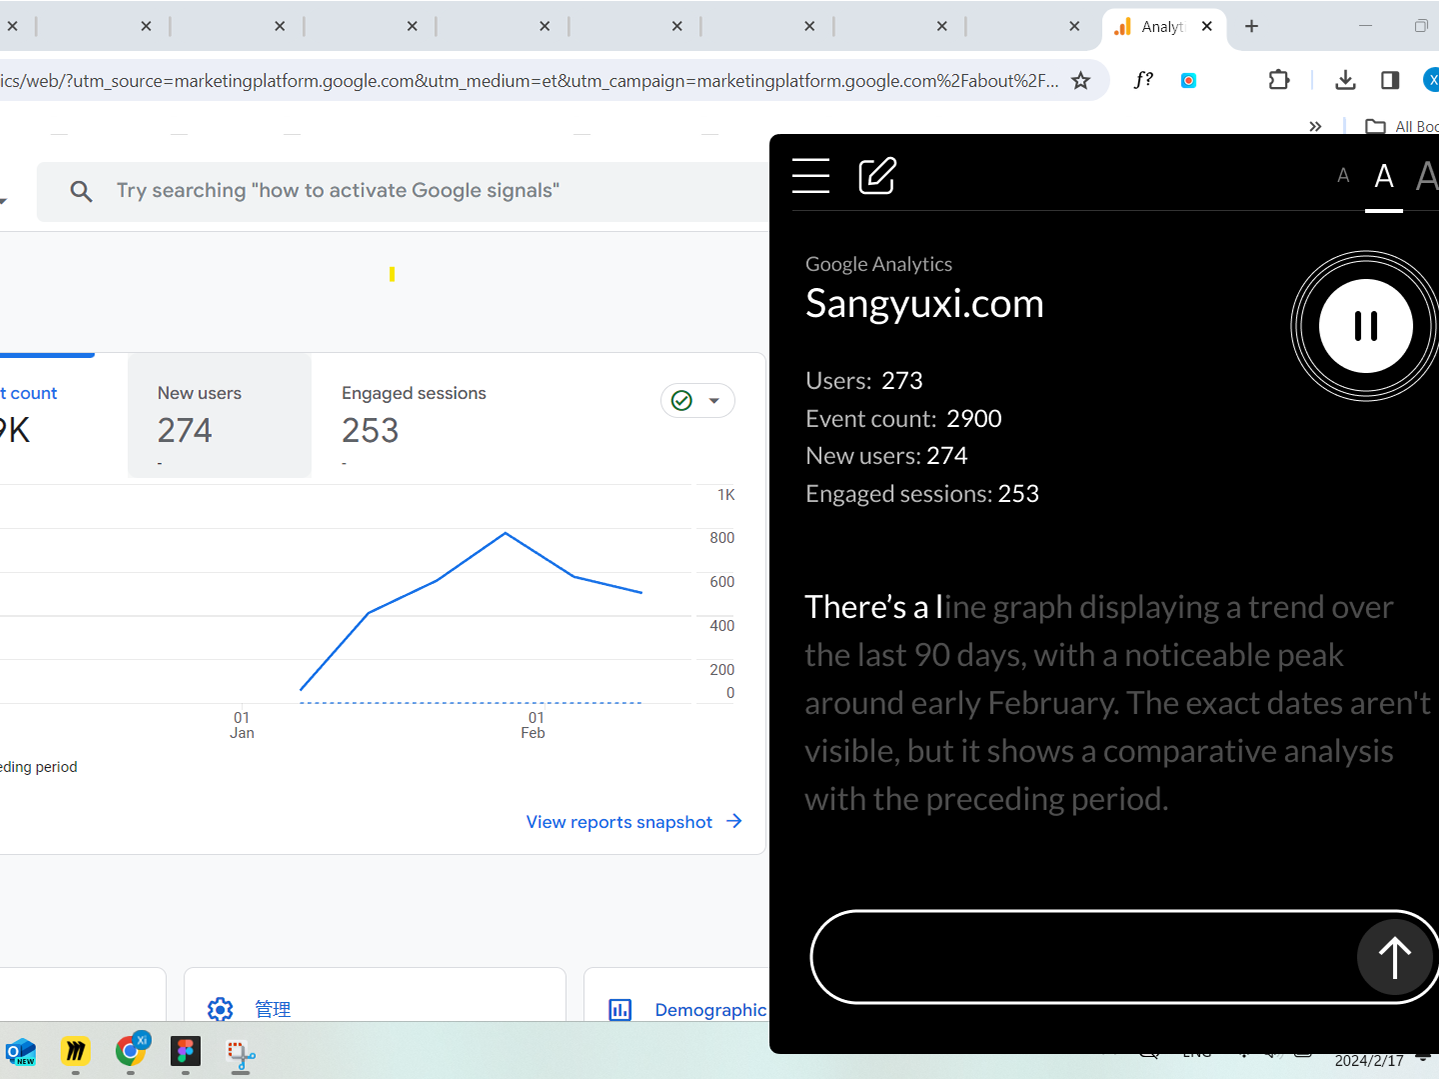Screen dimensions: 1439x1080
Task: Open Snipping Tool from the taskbar
Action: [241, 1055]
